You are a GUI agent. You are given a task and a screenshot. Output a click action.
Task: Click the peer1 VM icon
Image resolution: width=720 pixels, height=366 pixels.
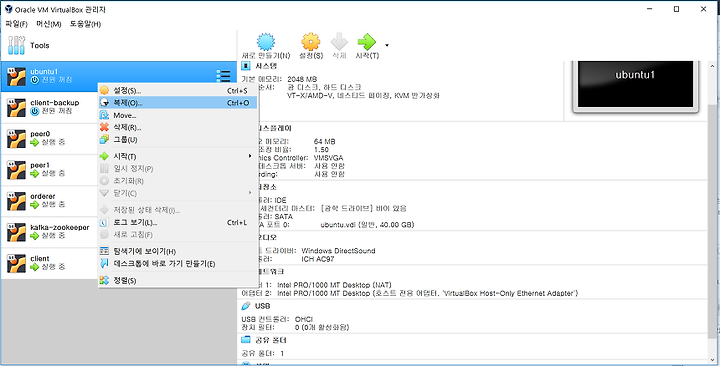[16, 170]
